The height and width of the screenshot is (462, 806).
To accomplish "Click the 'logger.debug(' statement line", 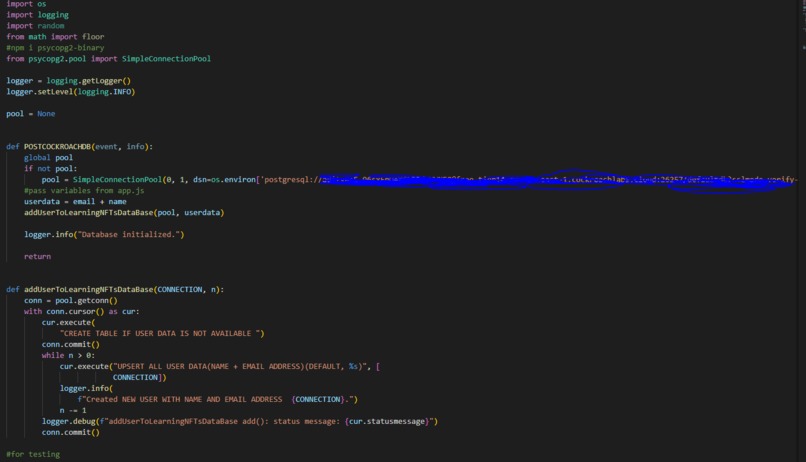I will pyautogui.click(x=240, y=421).
